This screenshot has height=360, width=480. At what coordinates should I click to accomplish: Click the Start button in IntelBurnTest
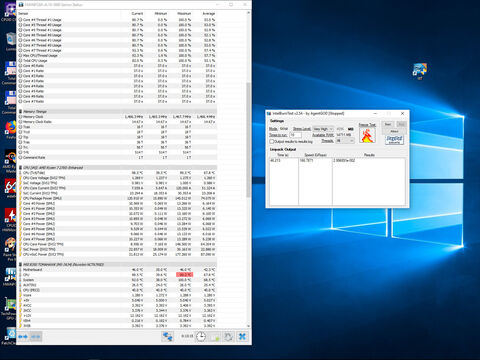point(388,124)
